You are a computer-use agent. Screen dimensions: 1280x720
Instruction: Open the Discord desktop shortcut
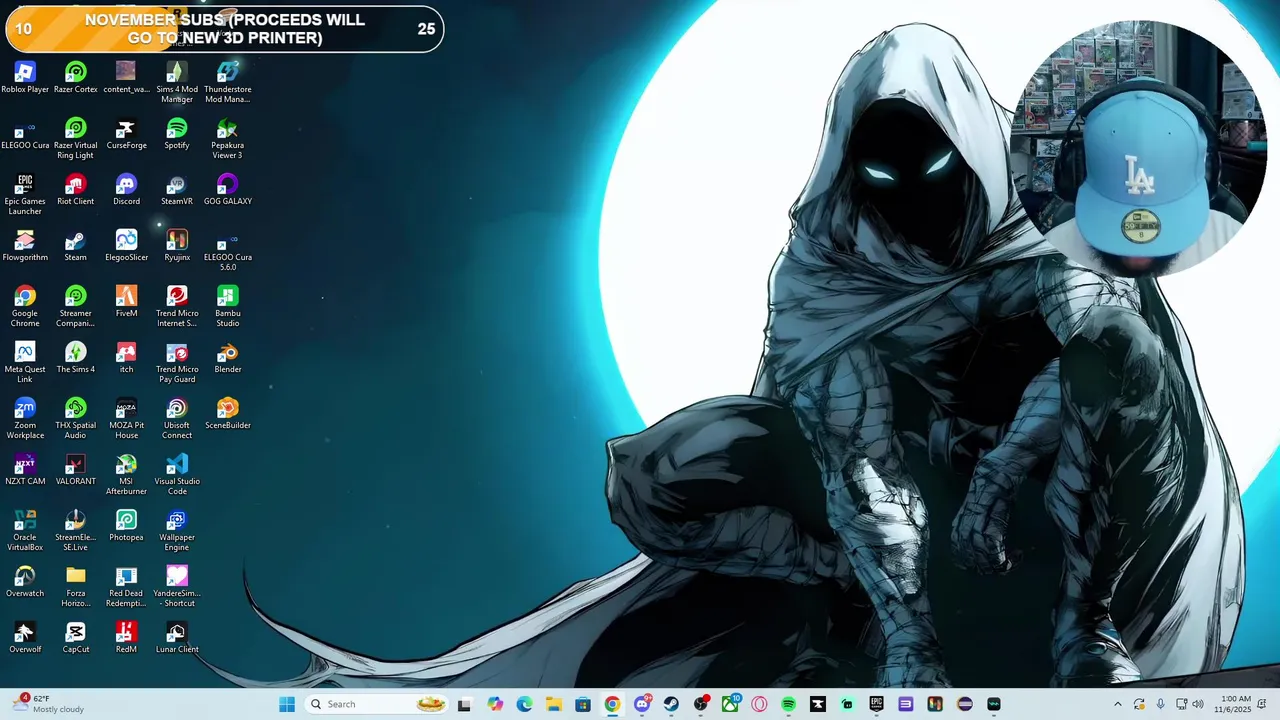(126, 190)
